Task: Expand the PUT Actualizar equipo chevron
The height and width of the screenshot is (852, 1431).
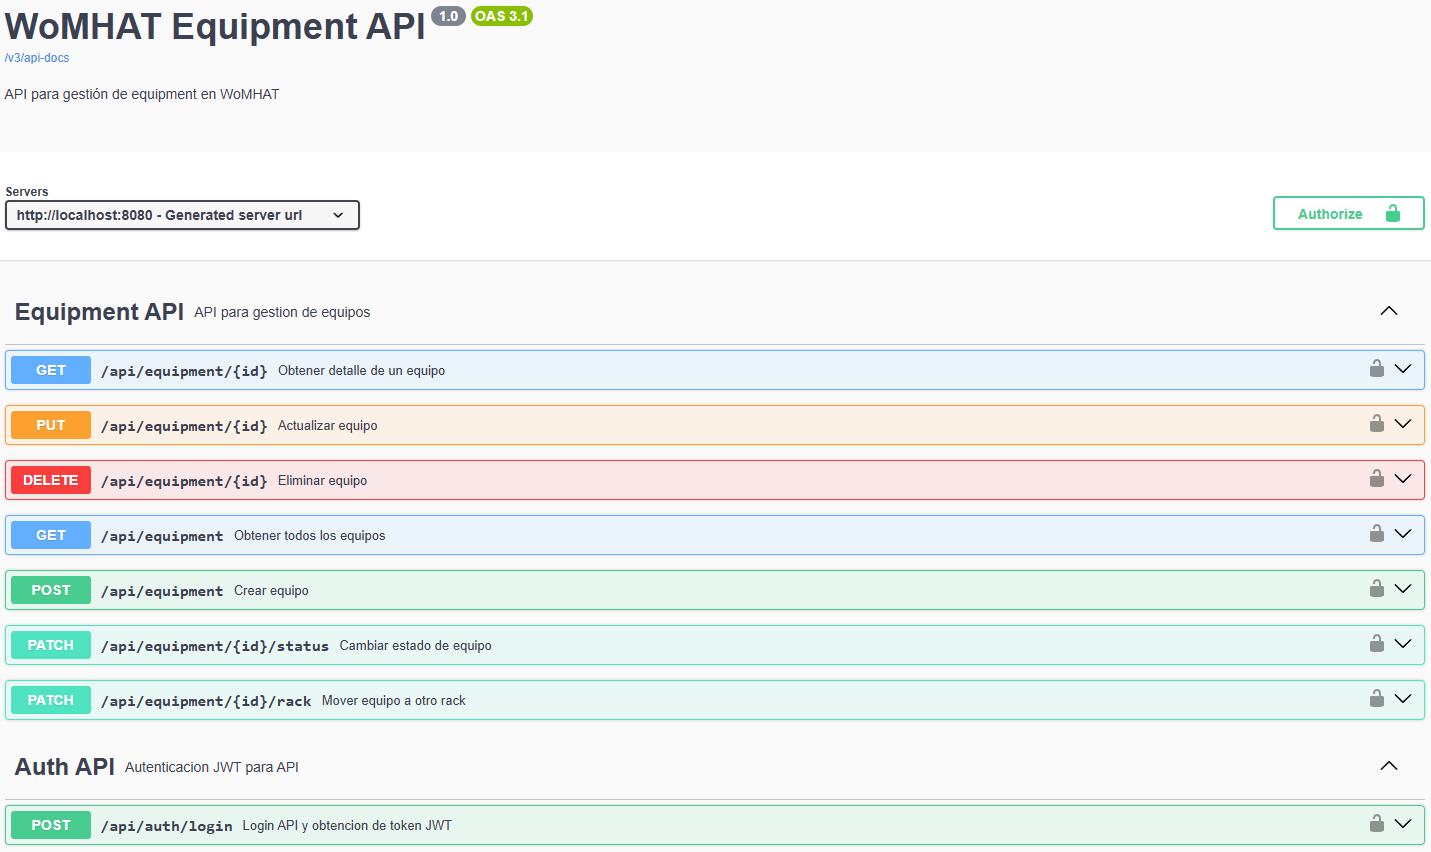Action: (1403, 424)
